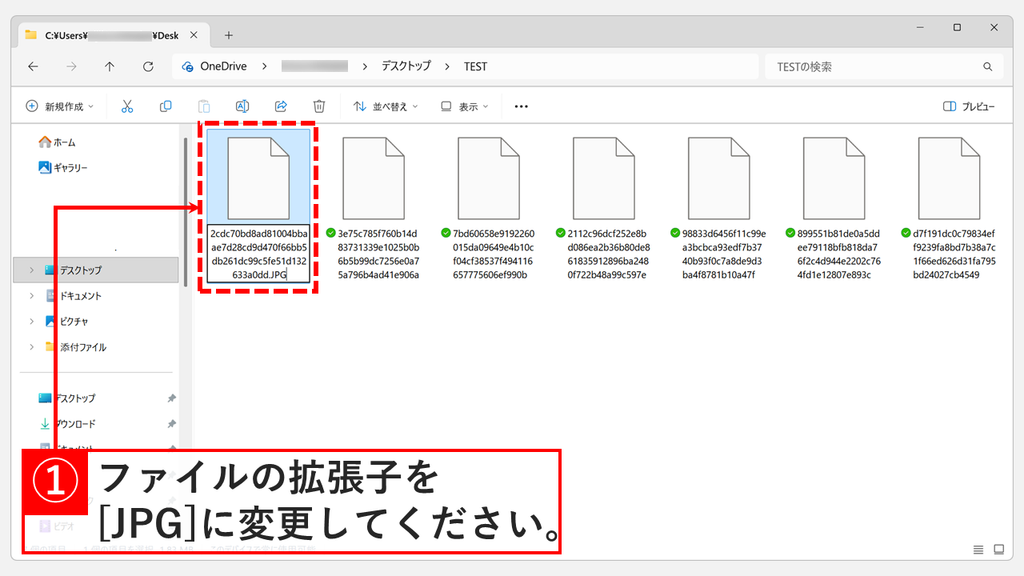
Task: Select the file icon 2112c96dcf252e8b
Action: coord(603,178)
